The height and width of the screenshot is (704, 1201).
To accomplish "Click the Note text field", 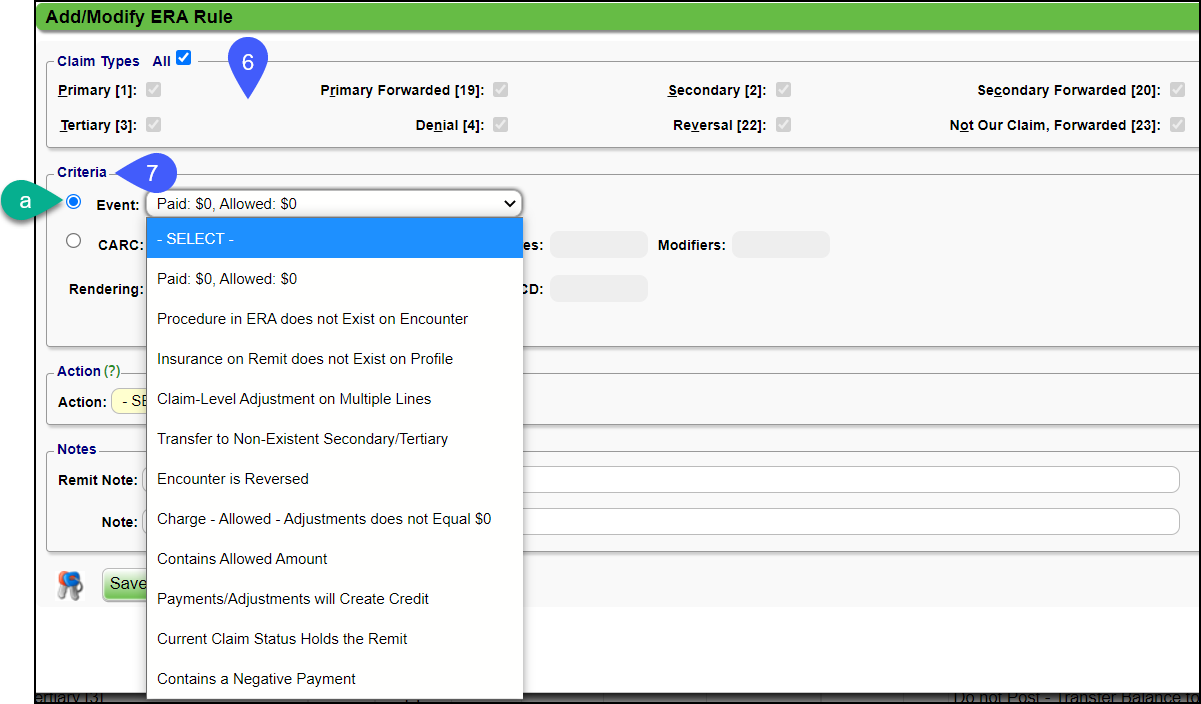I will 850,522.
